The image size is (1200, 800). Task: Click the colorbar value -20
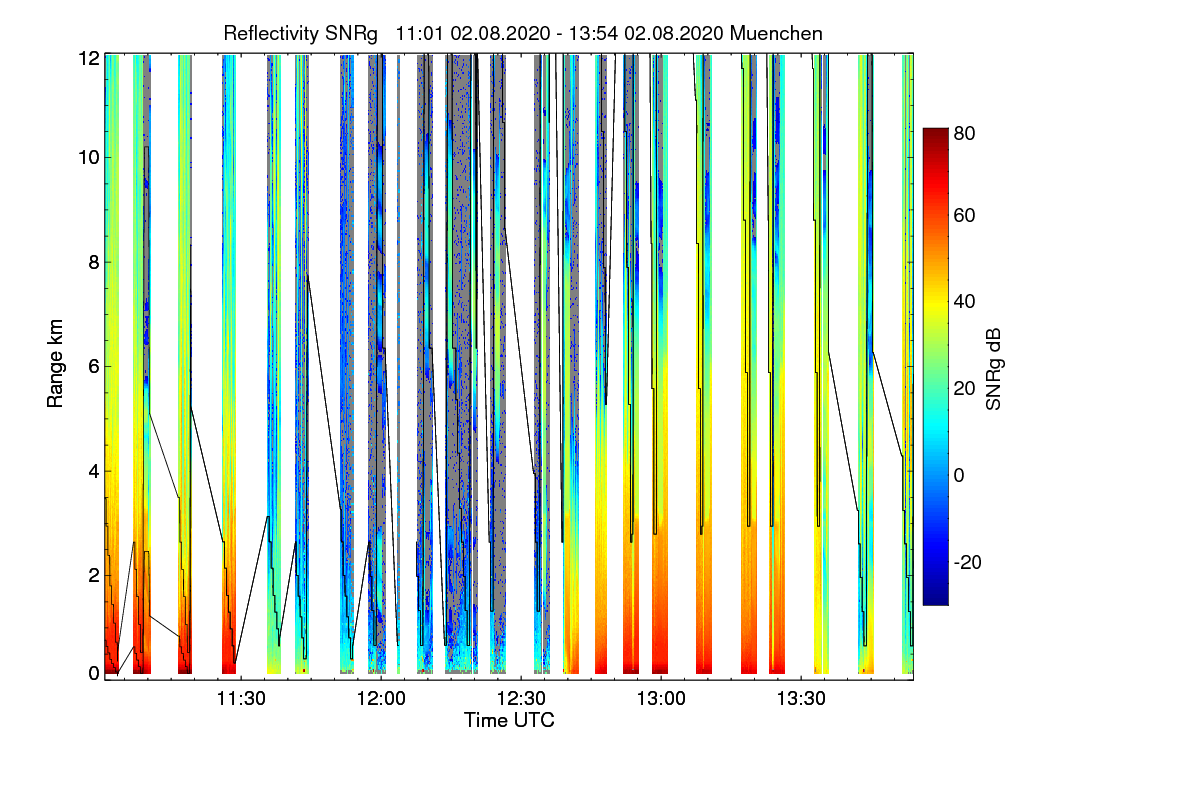968,562
